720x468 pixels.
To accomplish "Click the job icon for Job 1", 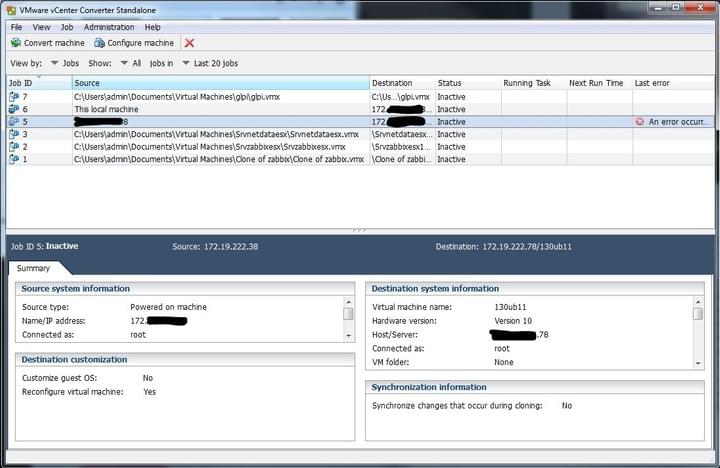I will pos(14,159).
